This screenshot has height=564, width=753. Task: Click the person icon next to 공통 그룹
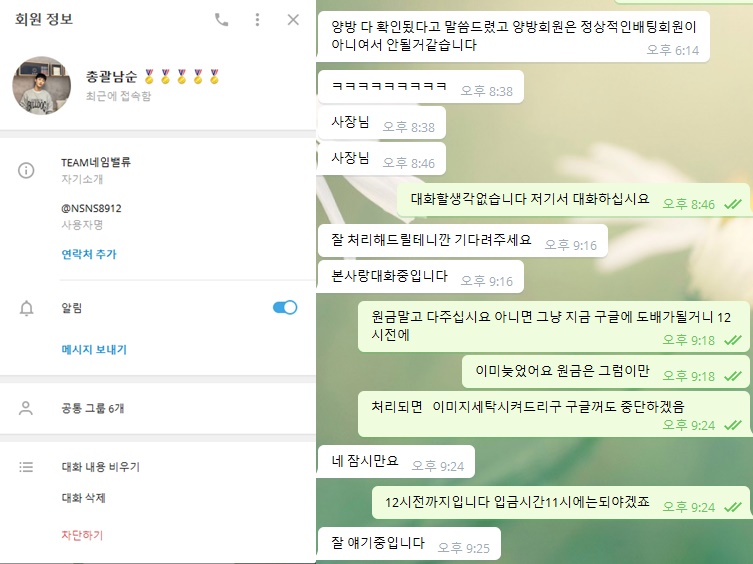pos(25,408)
